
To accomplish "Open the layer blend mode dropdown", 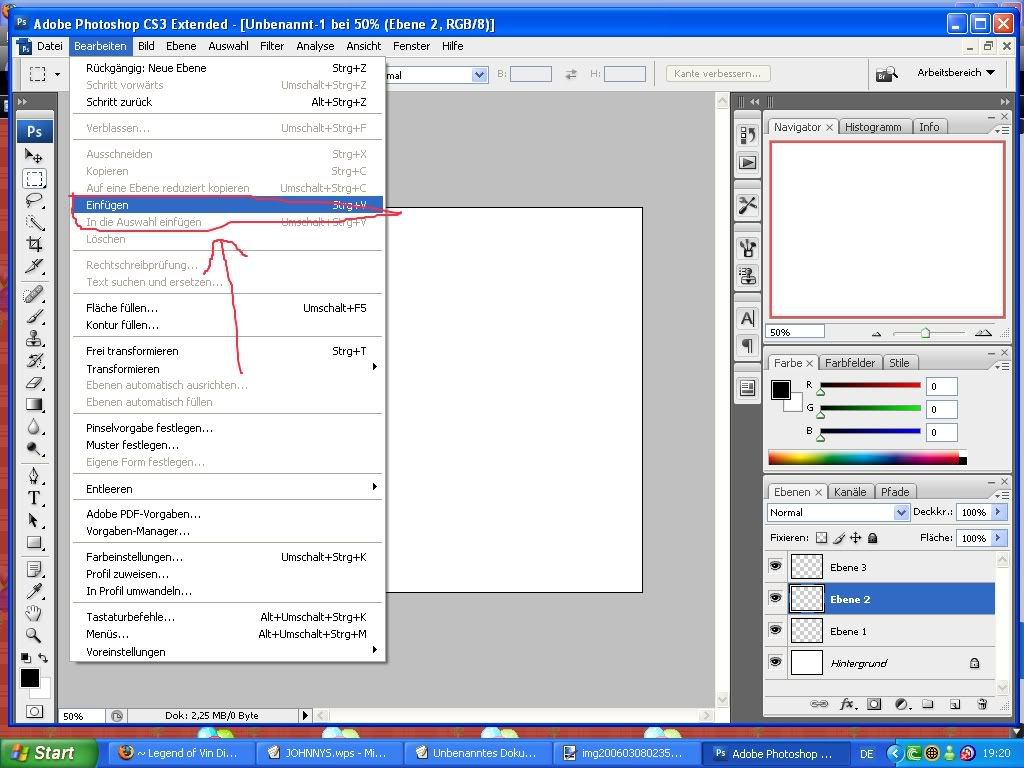I will click(901, 513).
